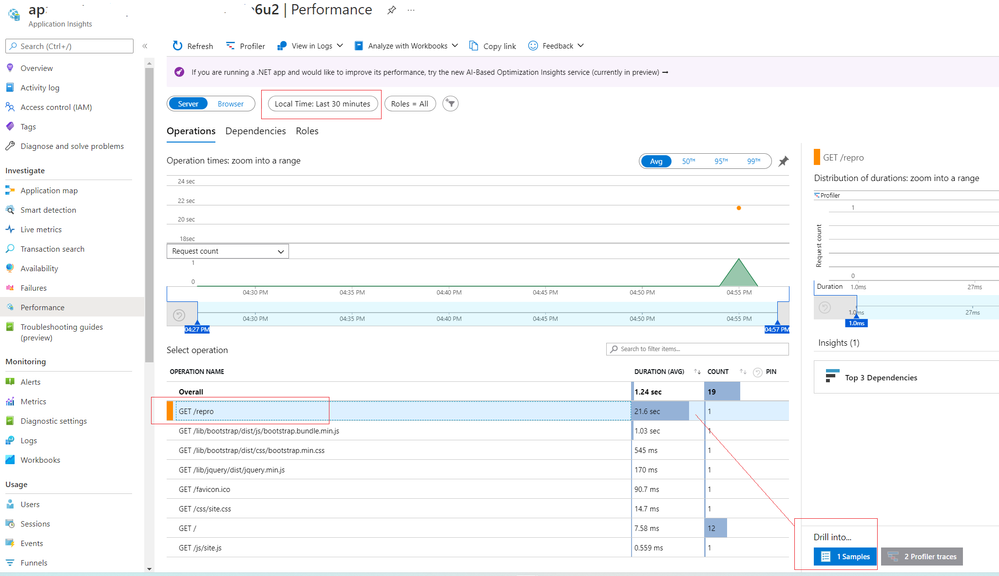
Task: Select 50th percentile toggle
Action: pyautogui.click(x=689, y=161)
